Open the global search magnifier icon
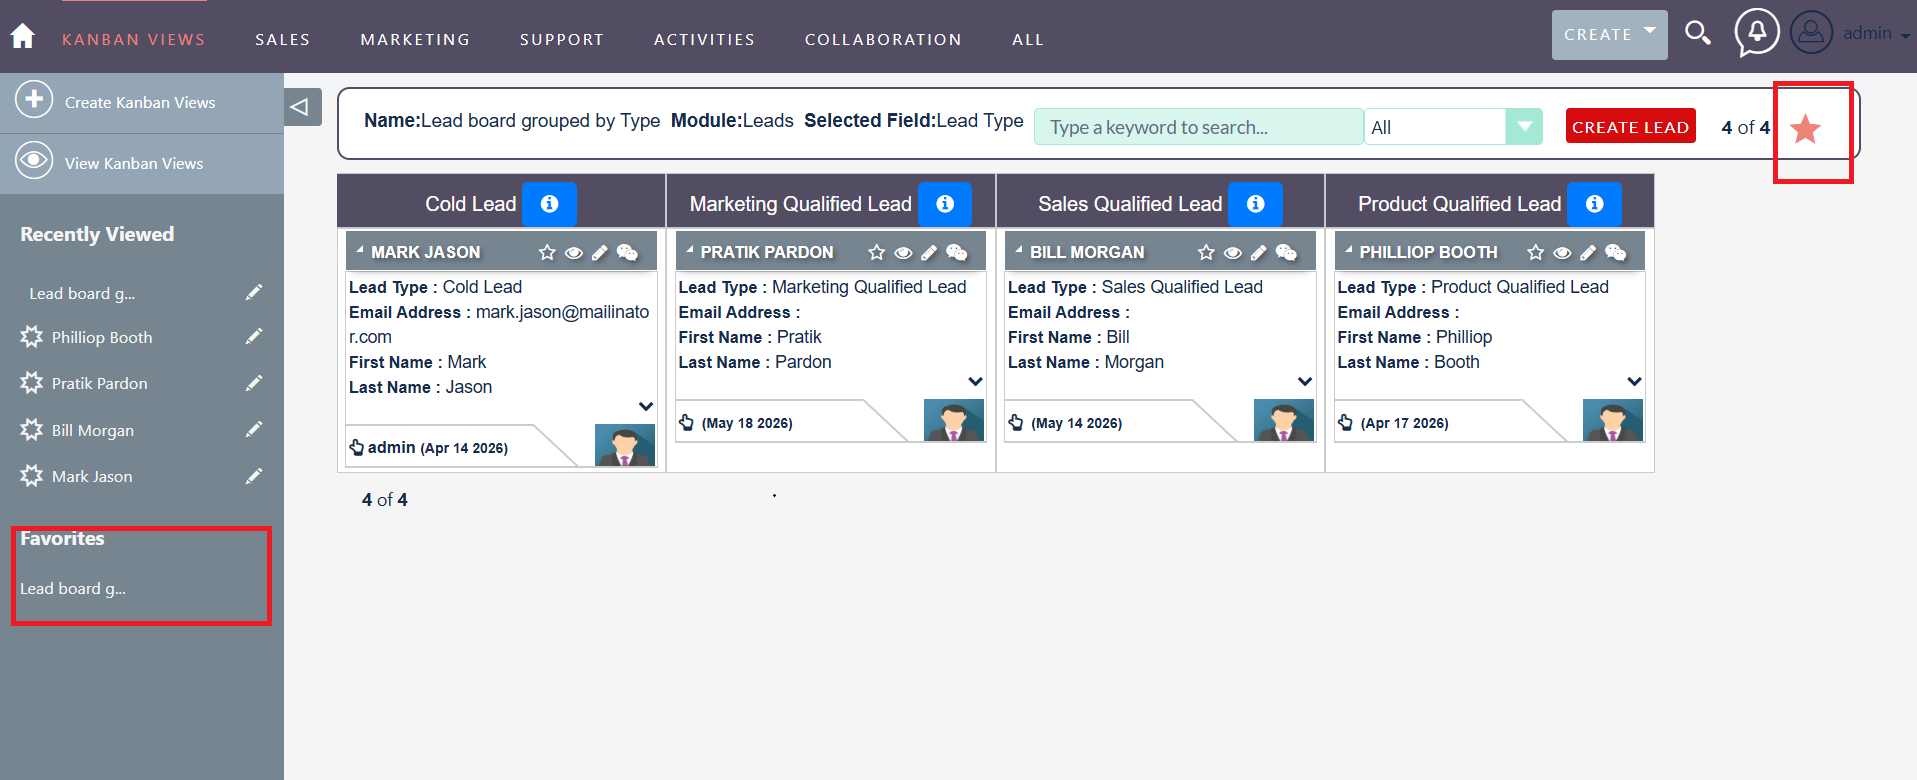The width and height of the screenshot is (1917, 780). (1697, 33)
